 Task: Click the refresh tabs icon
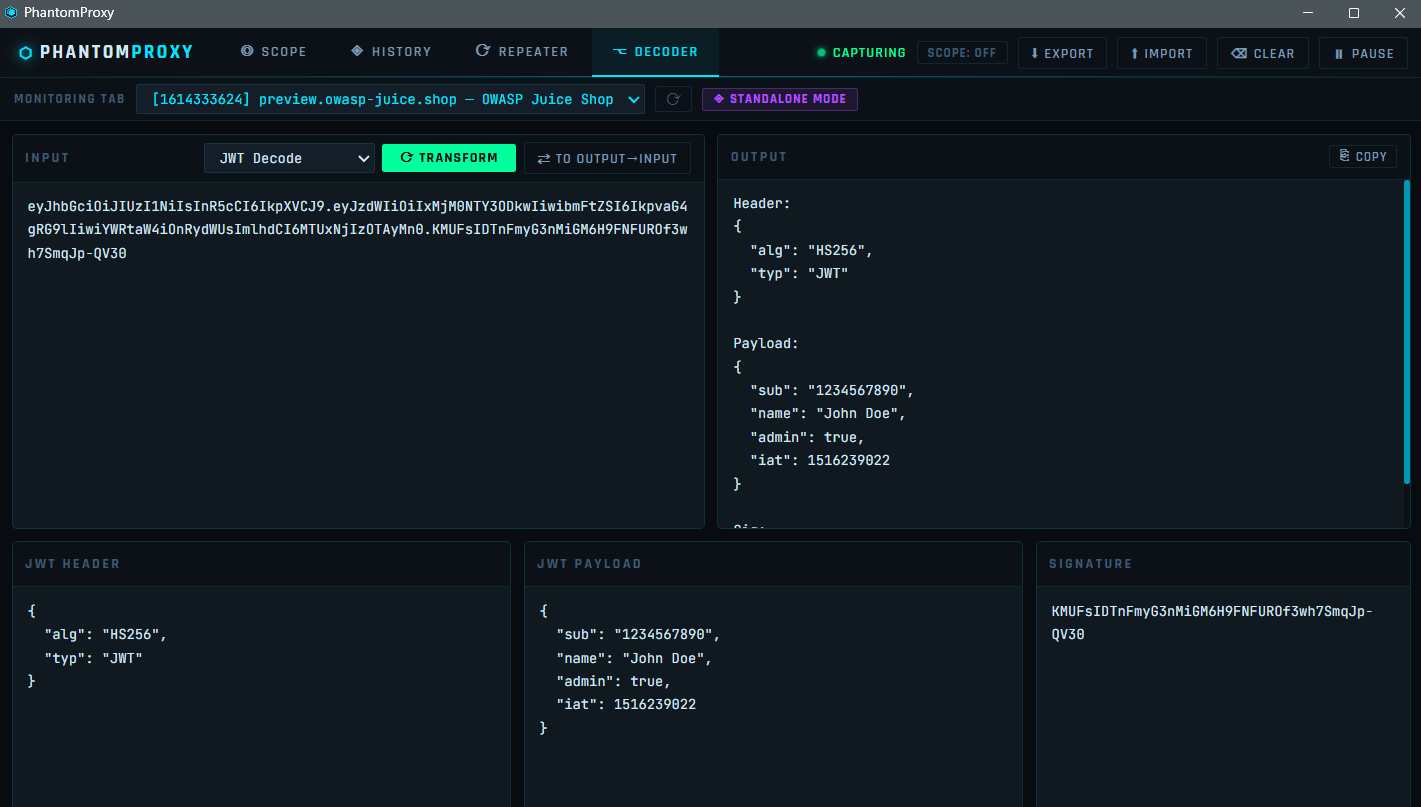pyautogui.click(x=673, y=99)
